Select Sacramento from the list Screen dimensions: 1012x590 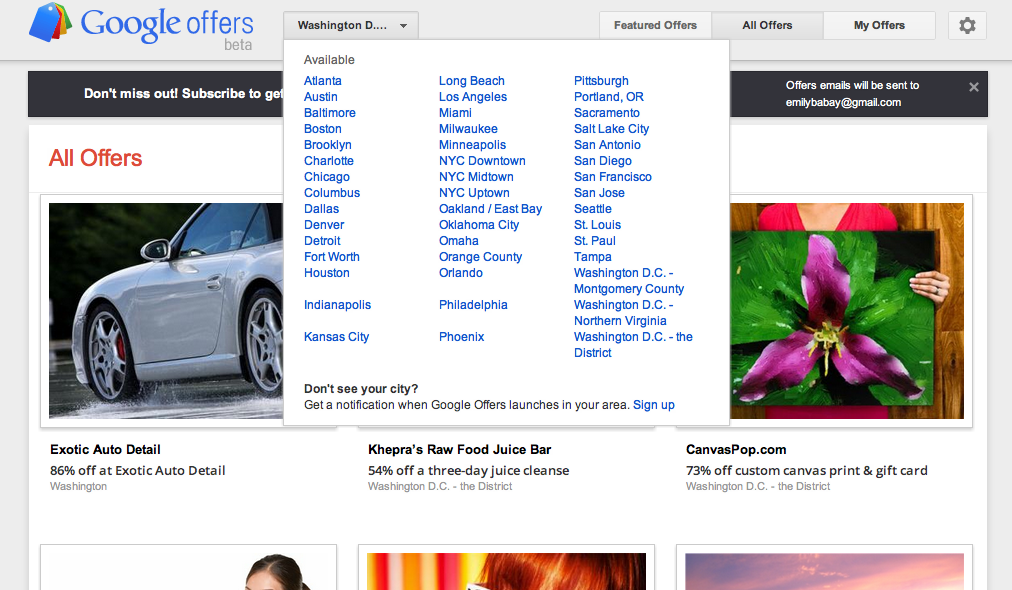607,113
